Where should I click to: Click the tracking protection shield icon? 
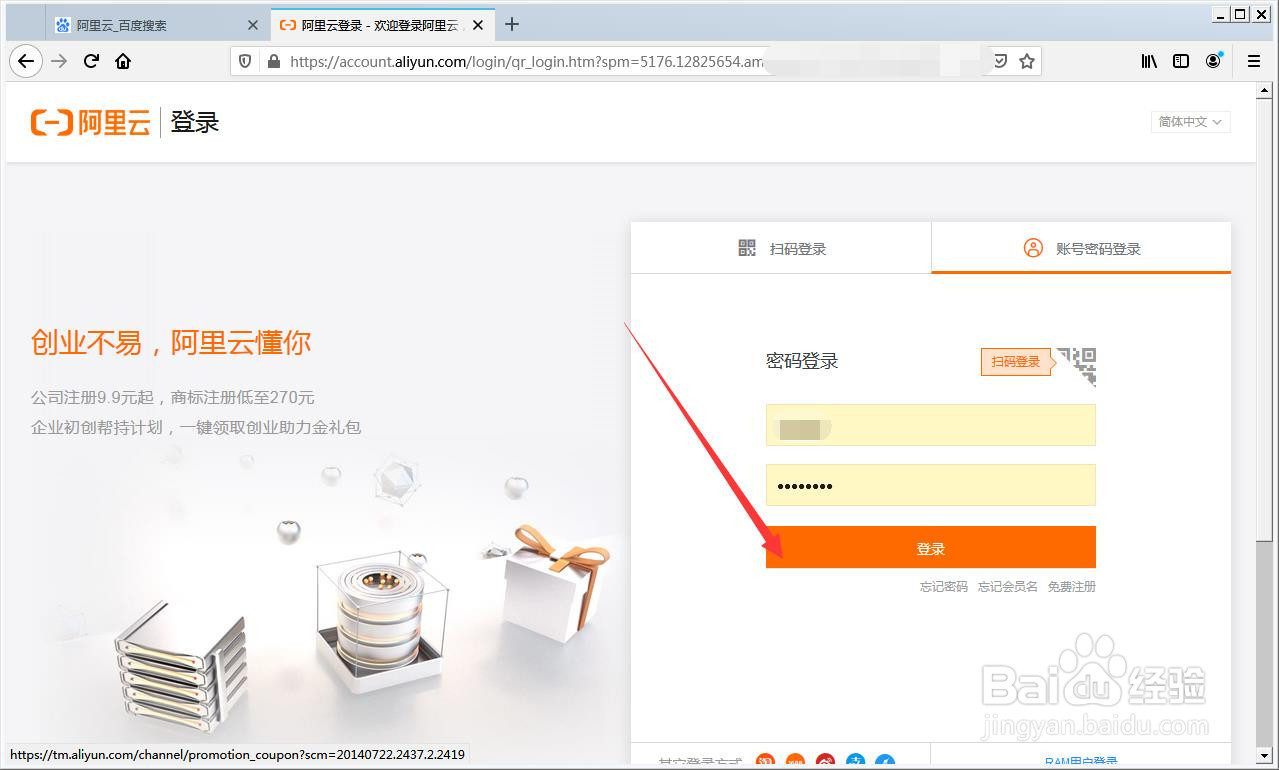click(x=245, y=61)
